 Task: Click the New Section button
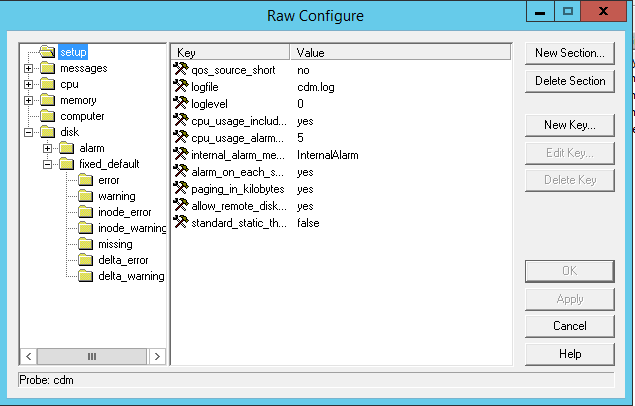tap(569, 53)
